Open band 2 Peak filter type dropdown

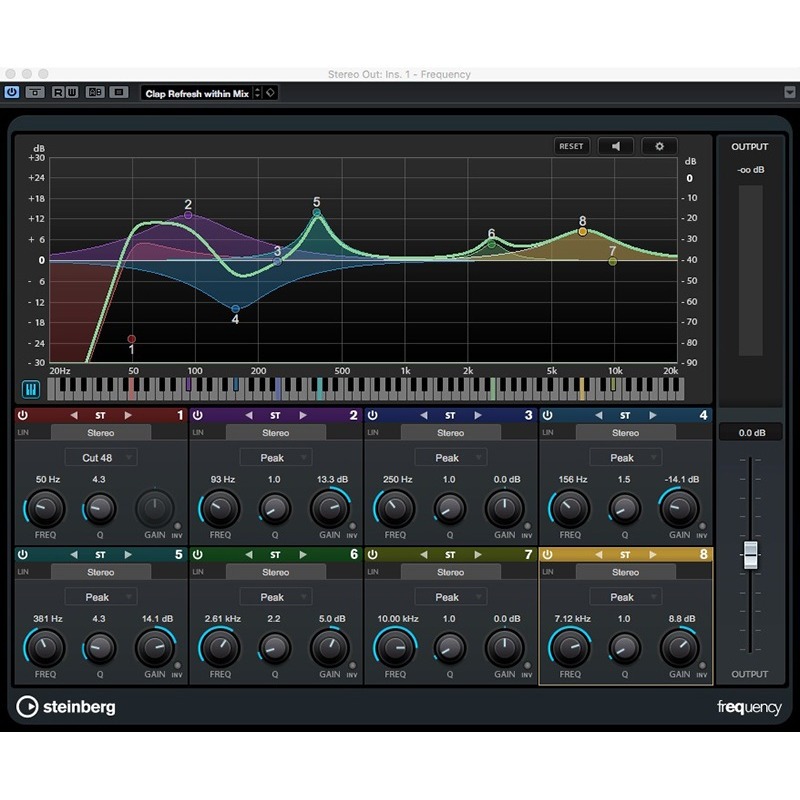[x=276, y=458]
